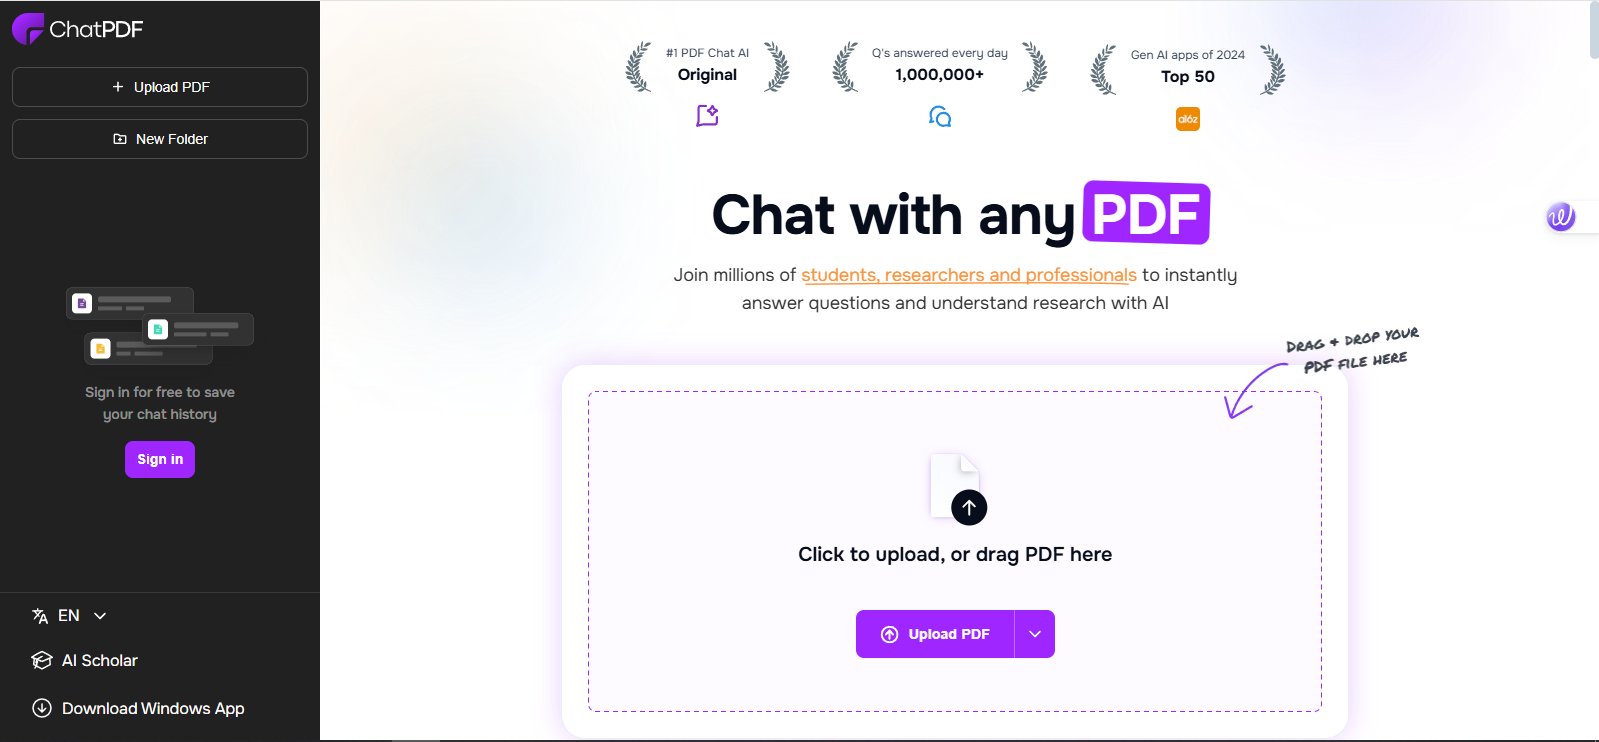Open the floating purple assistant widget icon

click(1561, 216)
